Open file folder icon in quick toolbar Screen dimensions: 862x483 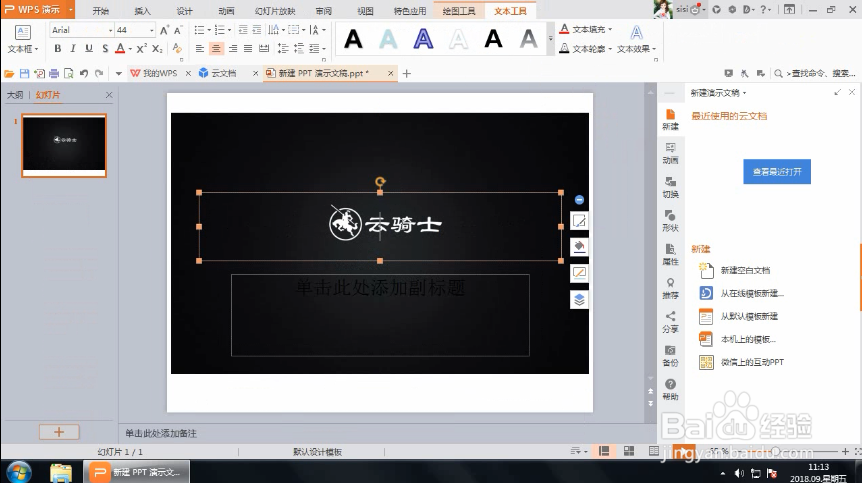click(x=9, y=73)
